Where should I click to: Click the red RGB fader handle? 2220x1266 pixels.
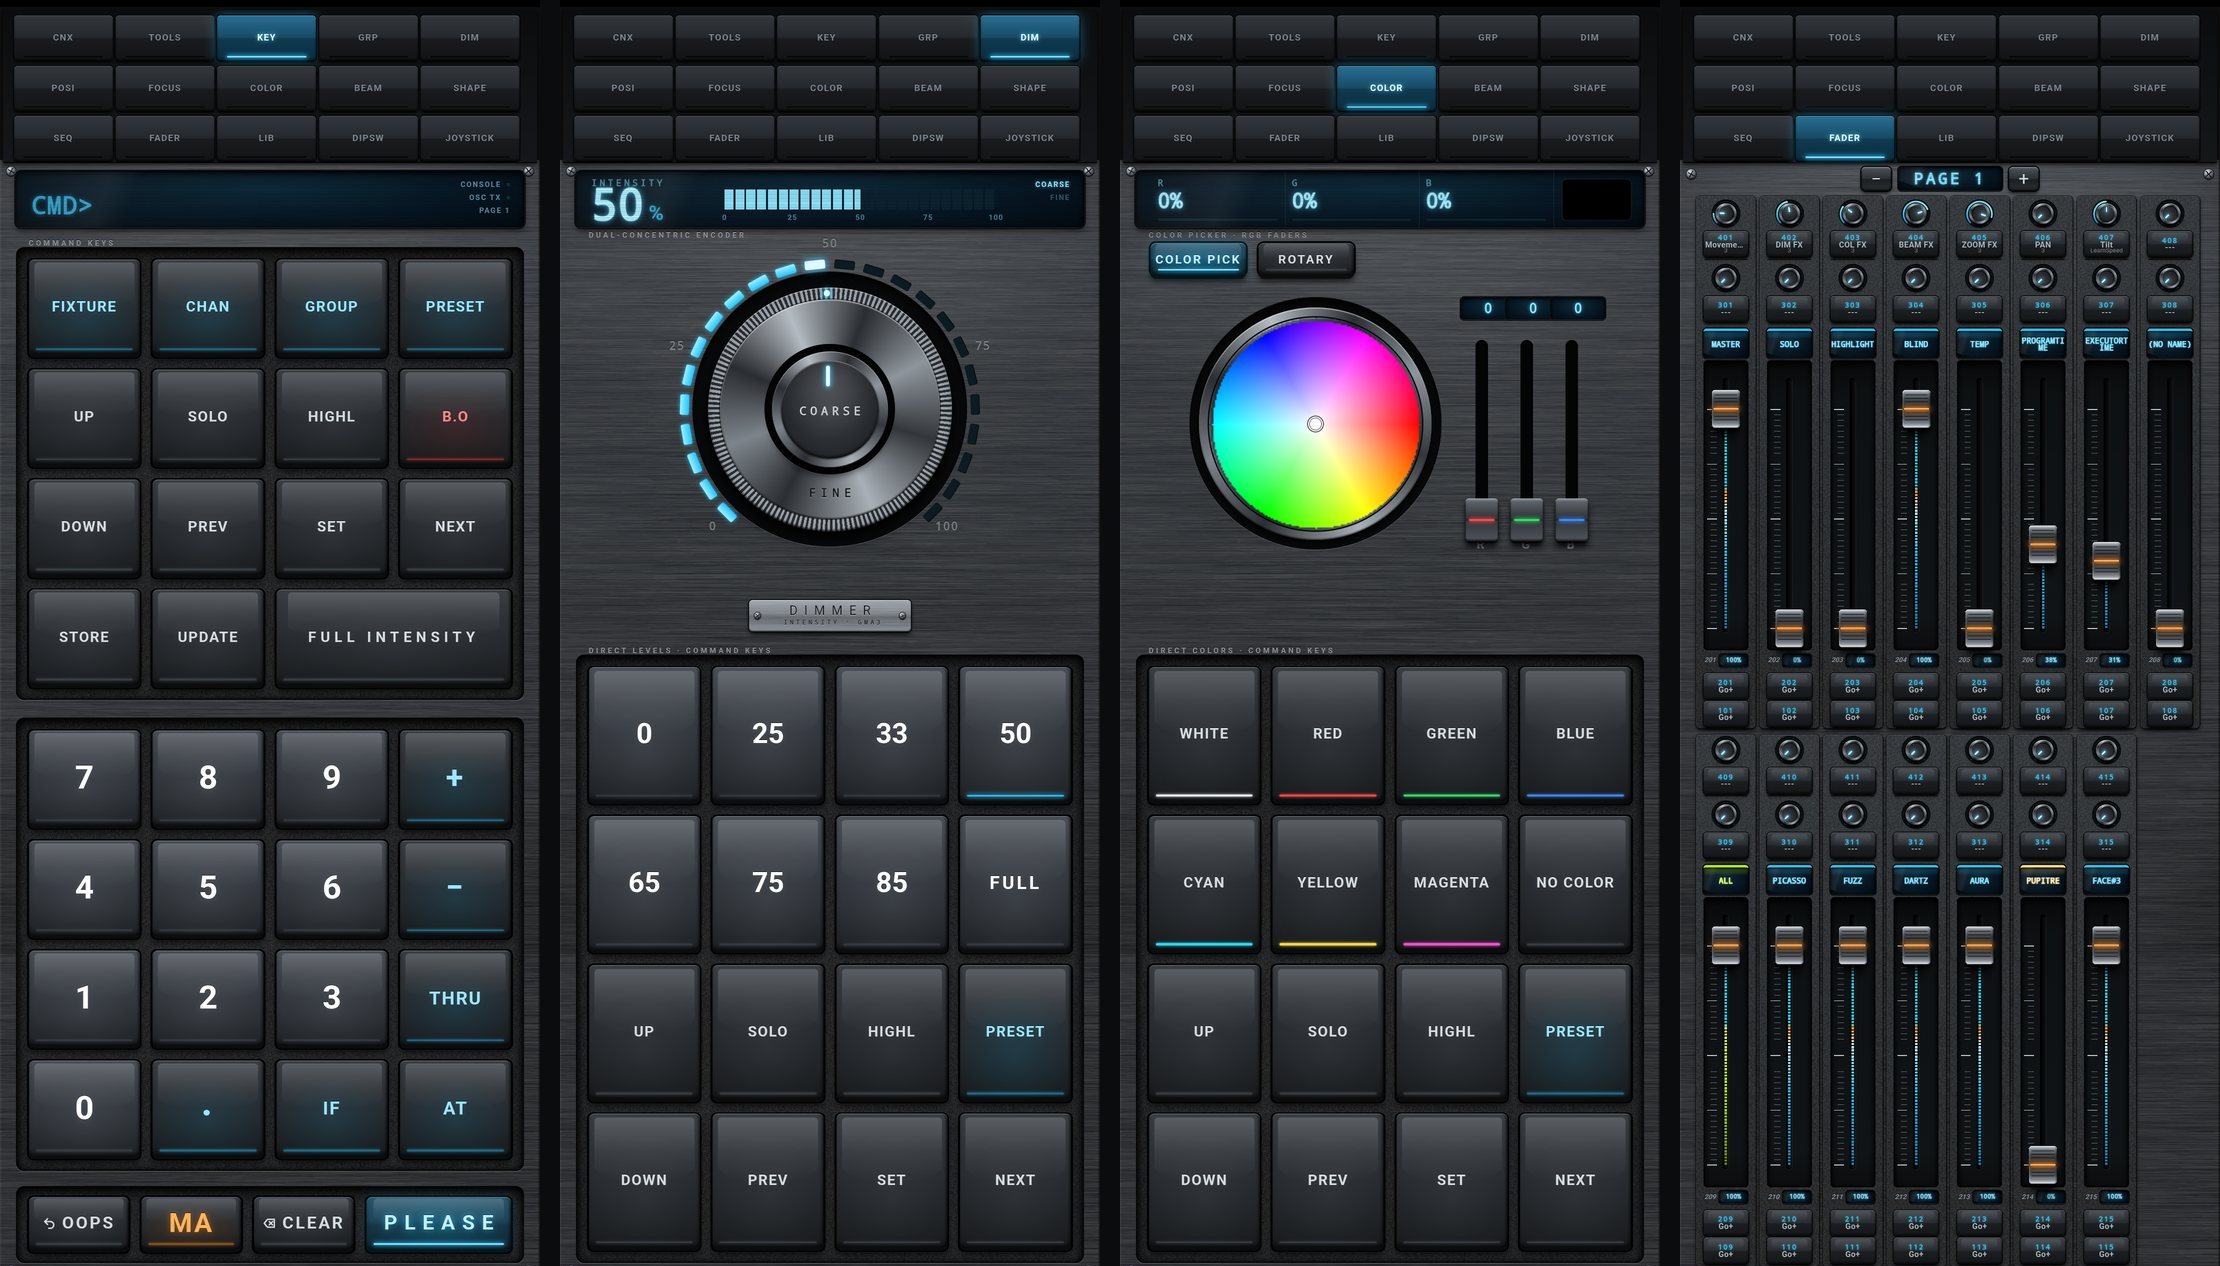1481,519
